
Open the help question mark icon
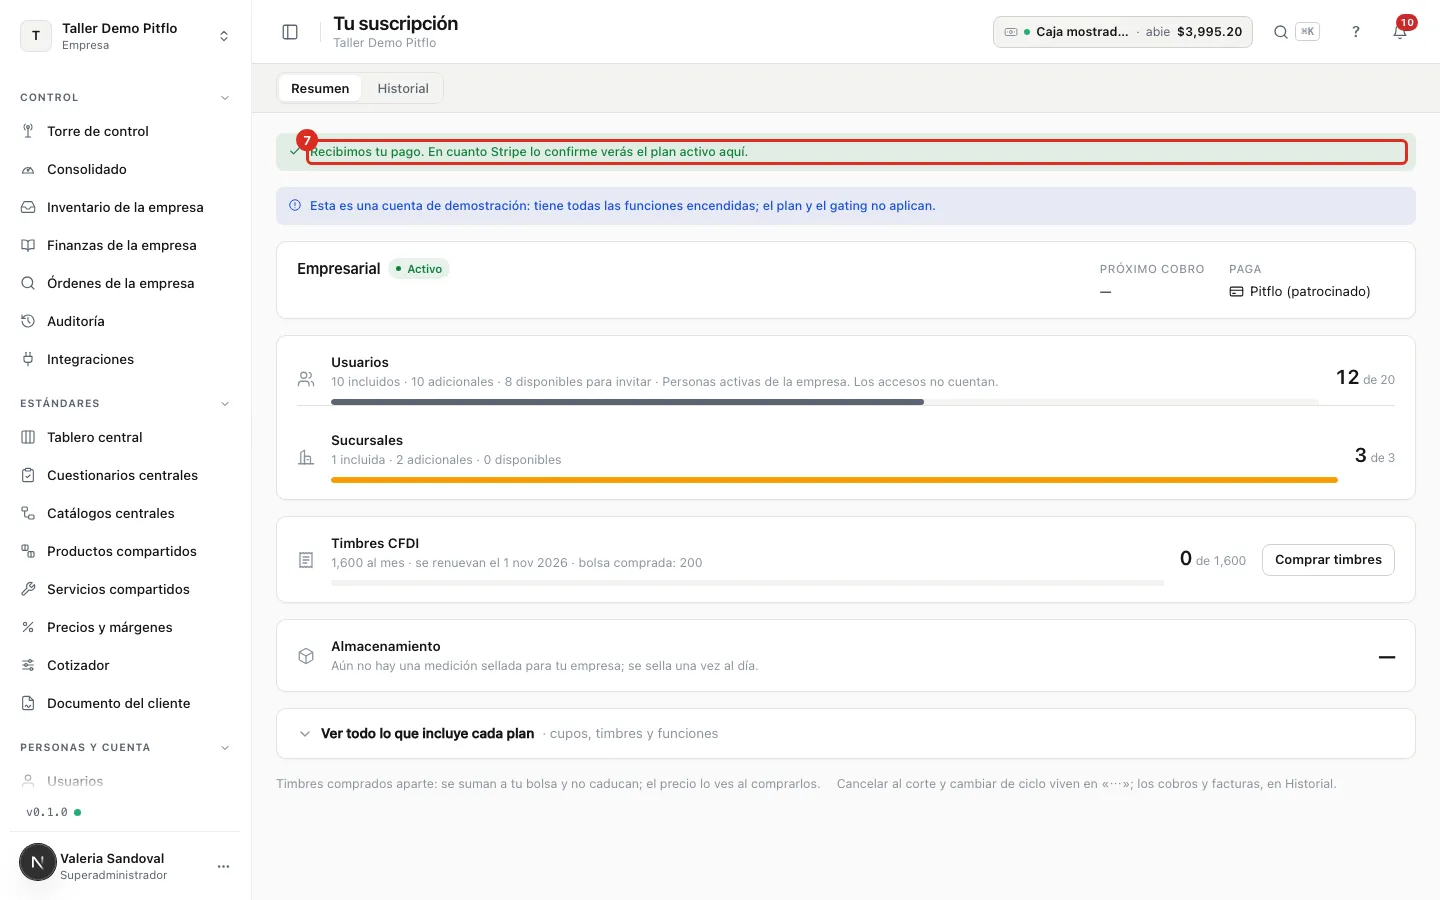coord(1356,32)
